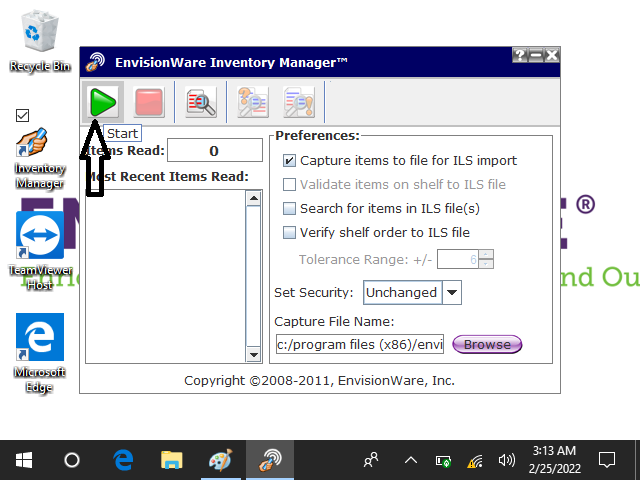
Task: Open the Set Security dropdown arrow
Action: 452,292
